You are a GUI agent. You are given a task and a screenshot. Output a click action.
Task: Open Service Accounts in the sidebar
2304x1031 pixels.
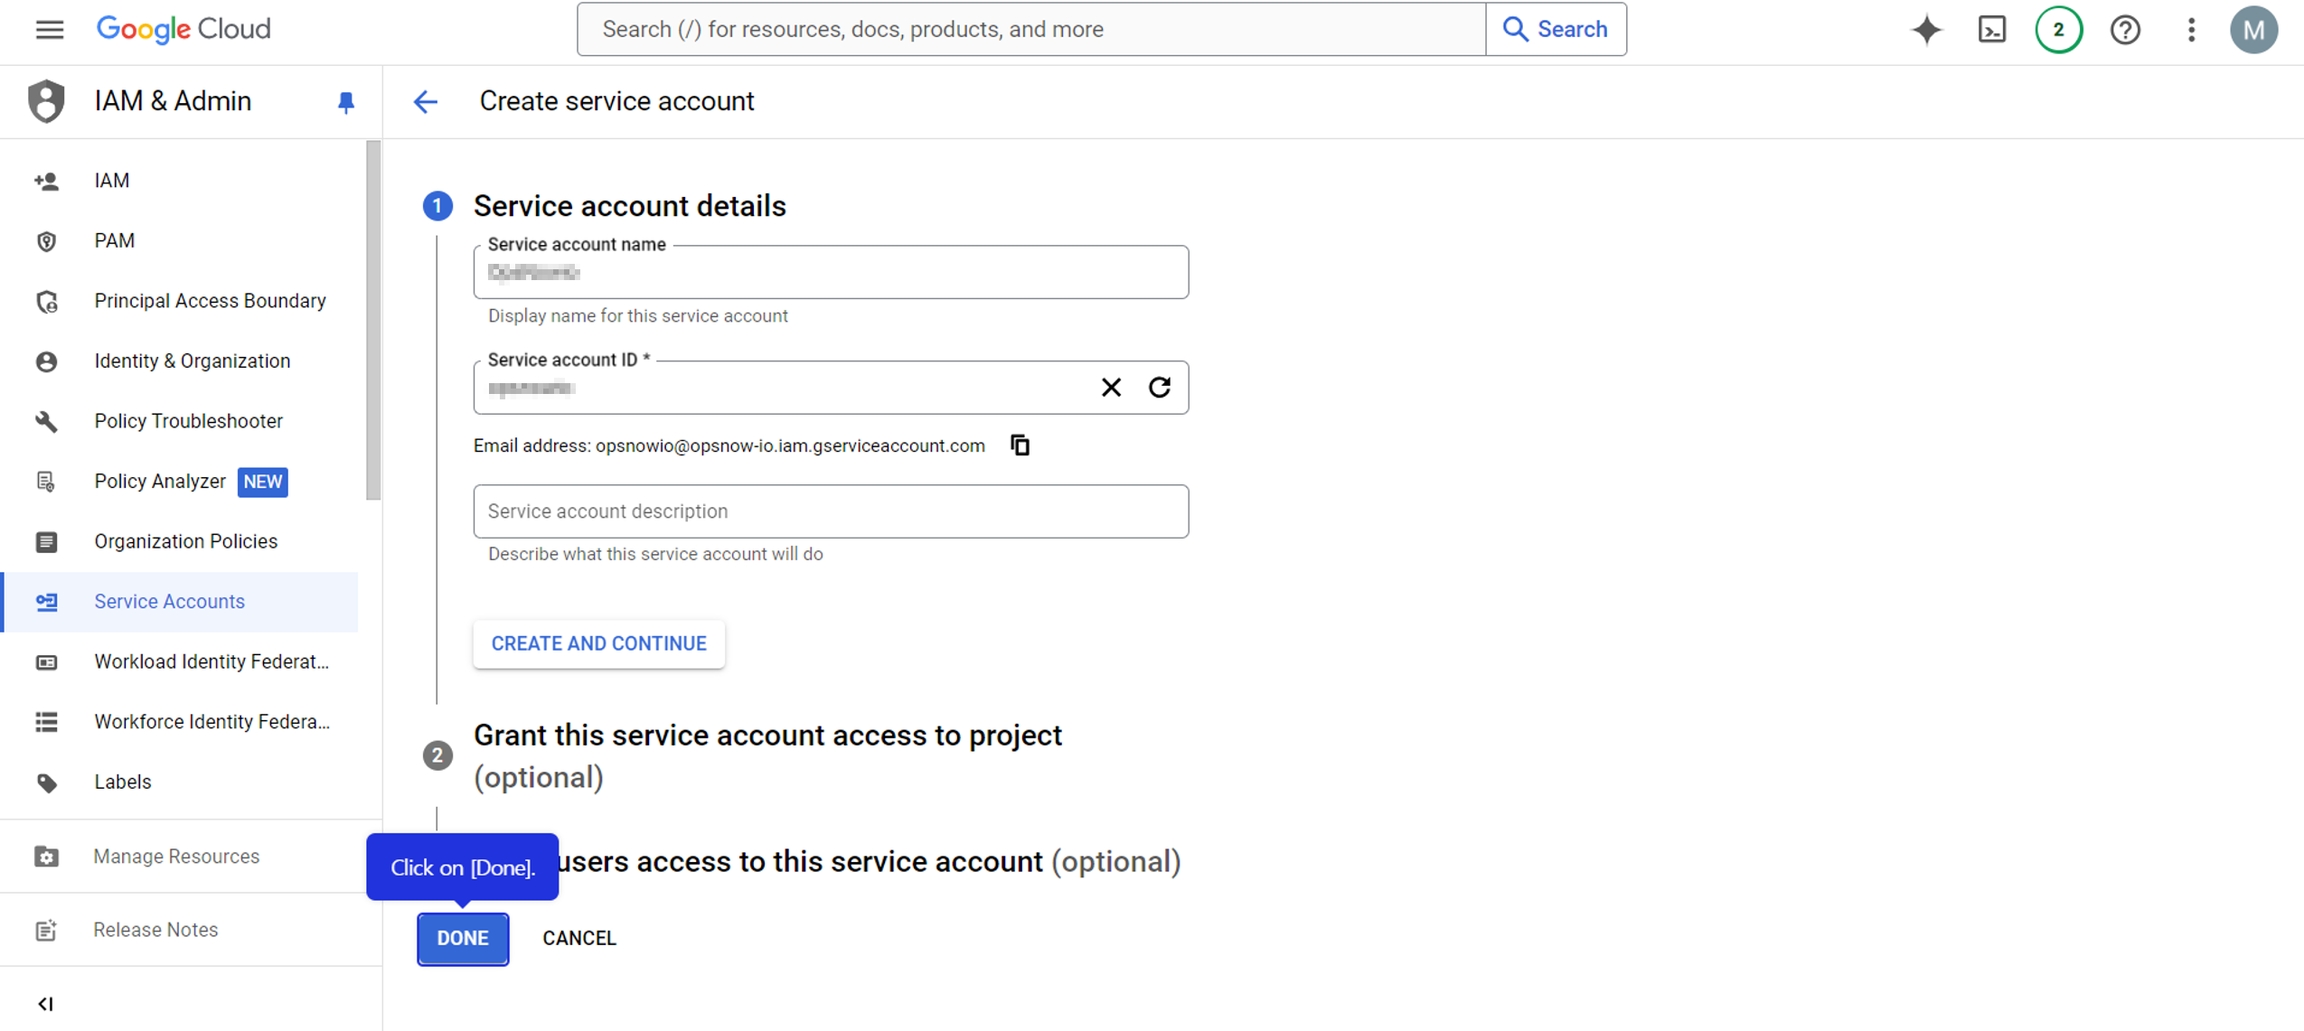[169, 602]
